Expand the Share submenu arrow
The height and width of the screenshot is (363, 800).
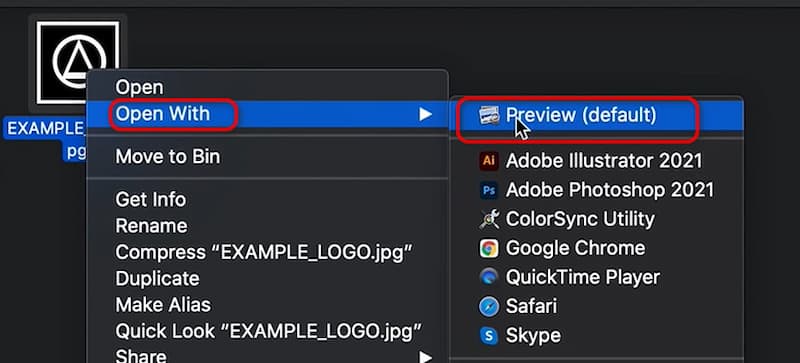[x=426, y=357]
